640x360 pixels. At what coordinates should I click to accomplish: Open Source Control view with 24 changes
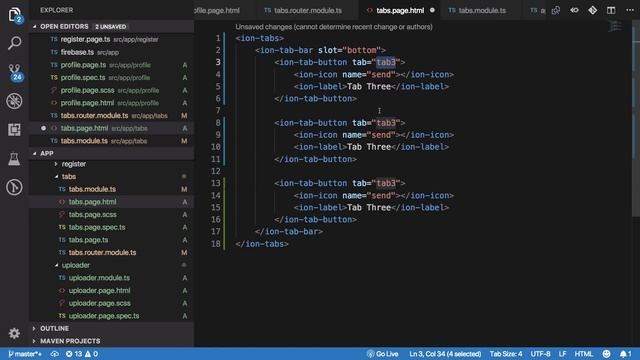[14, 72]
